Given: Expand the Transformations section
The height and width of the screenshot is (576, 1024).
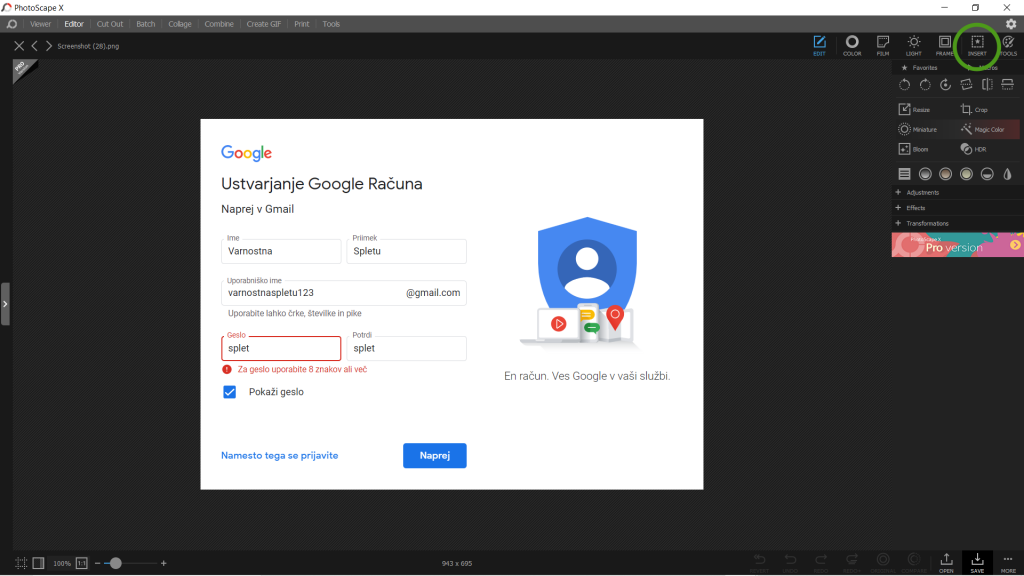Looking at the screenshot, I should click(921, 223).
